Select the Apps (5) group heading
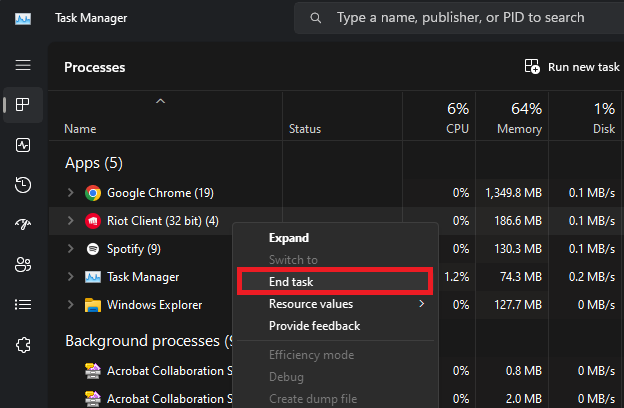The height and width of the screenshot is (408, 624). 94,163
